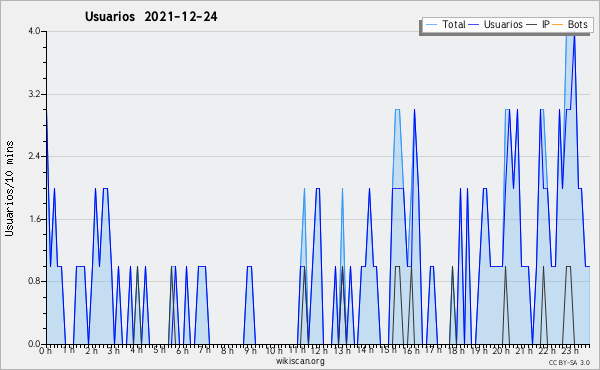Click the x-axis label '5 h'
Screen dimensions: 600x370
[x=159, y=351]
